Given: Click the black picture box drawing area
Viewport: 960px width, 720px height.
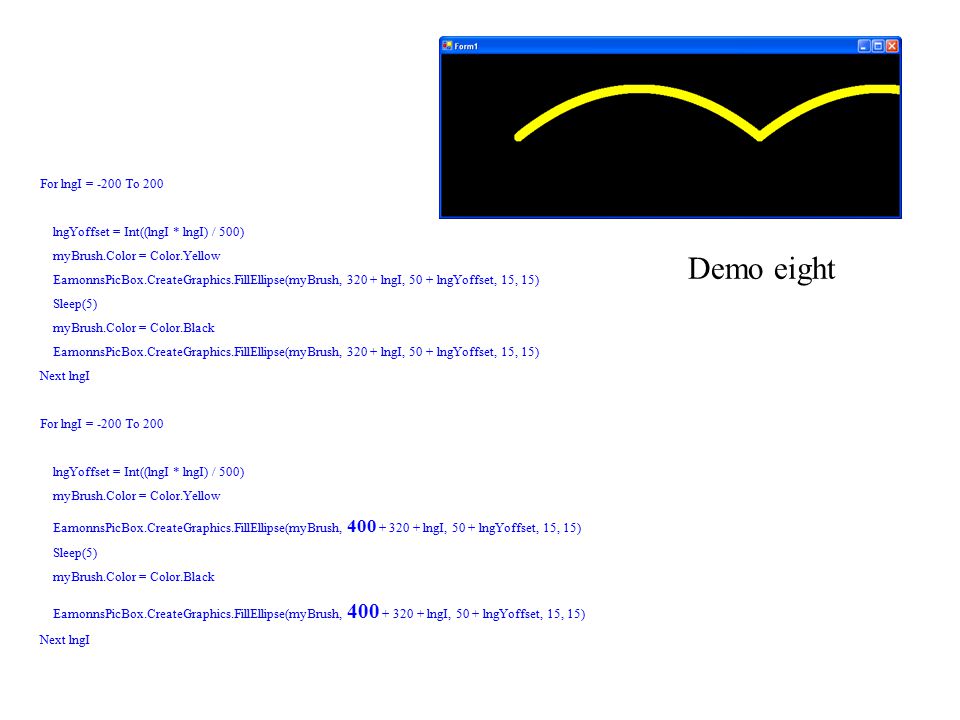Looking at the screenshot, I should click(x=670, y=135).
